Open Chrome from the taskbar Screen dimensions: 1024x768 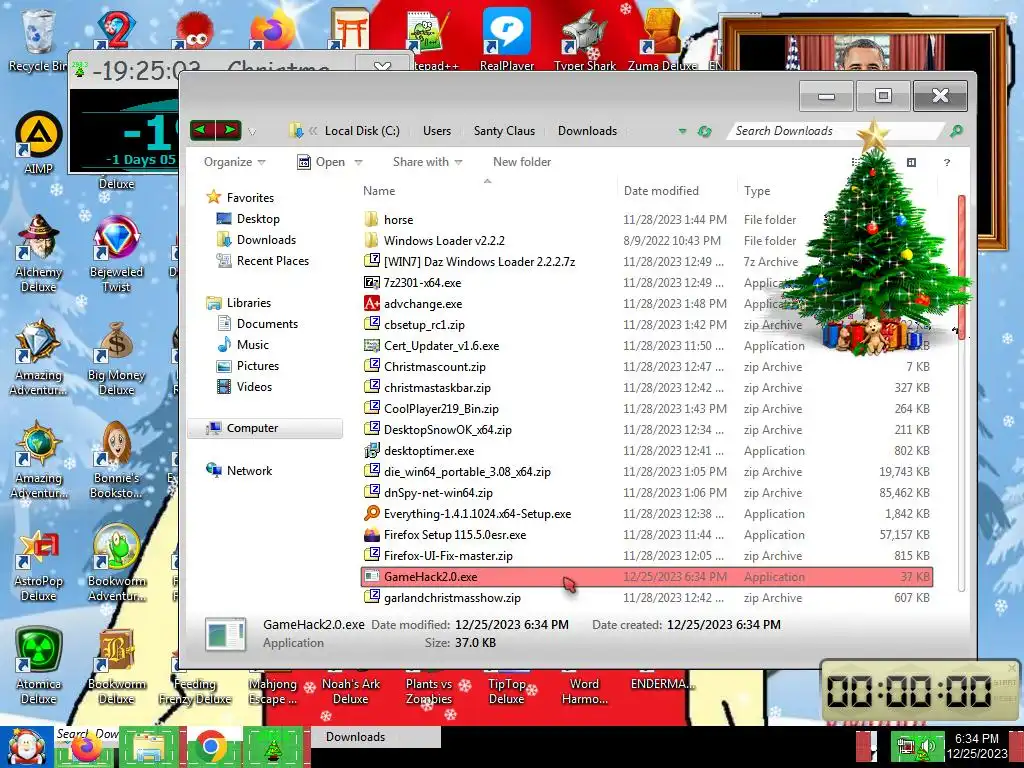click(210, 746)
